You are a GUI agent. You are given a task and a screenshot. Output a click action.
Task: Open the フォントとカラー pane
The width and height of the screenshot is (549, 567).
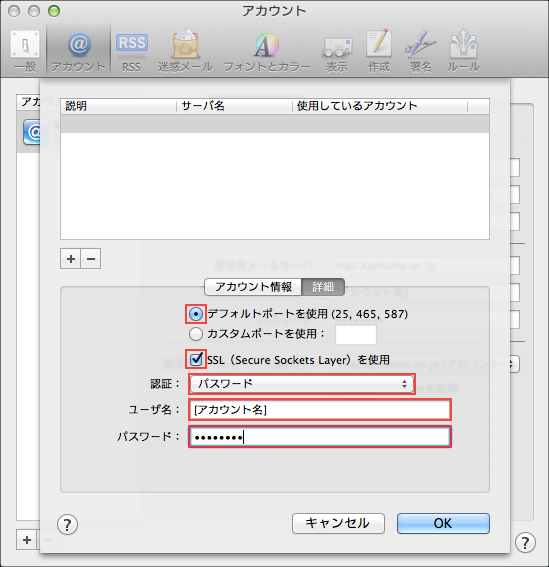point(267,51)
